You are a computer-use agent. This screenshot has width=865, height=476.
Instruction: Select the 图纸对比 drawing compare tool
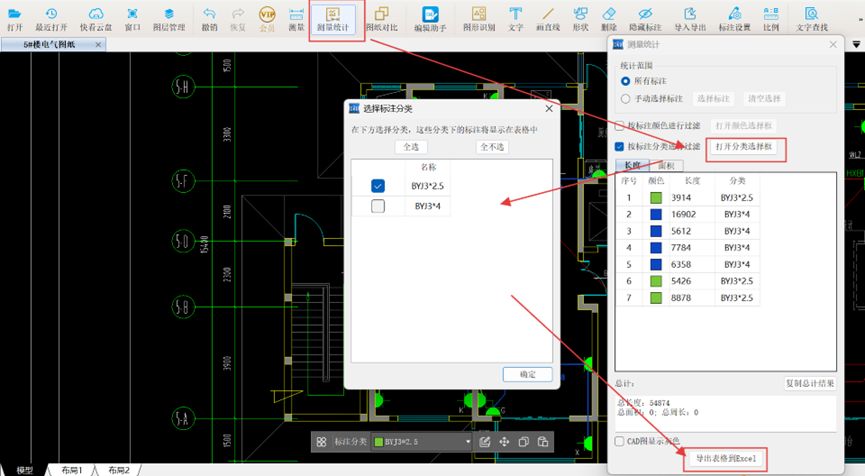click(x=382, y=18)
